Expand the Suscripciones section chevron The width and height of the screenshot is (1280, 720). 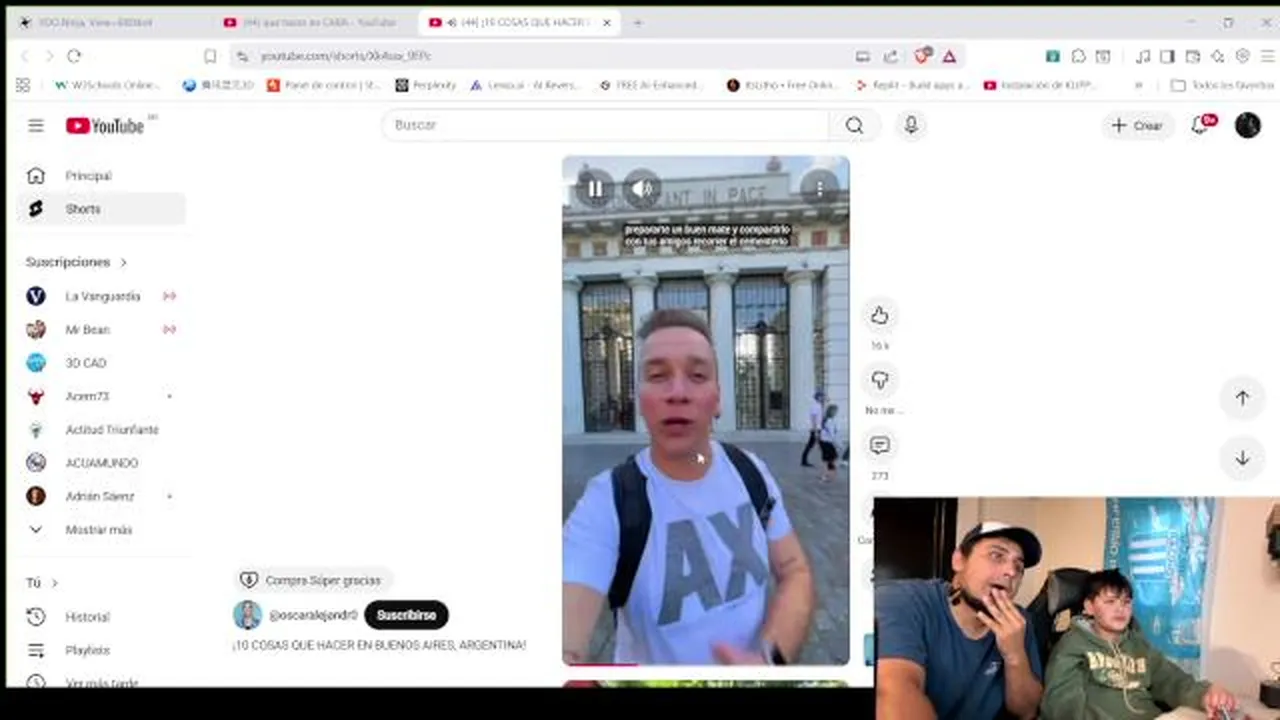(124, 262)
